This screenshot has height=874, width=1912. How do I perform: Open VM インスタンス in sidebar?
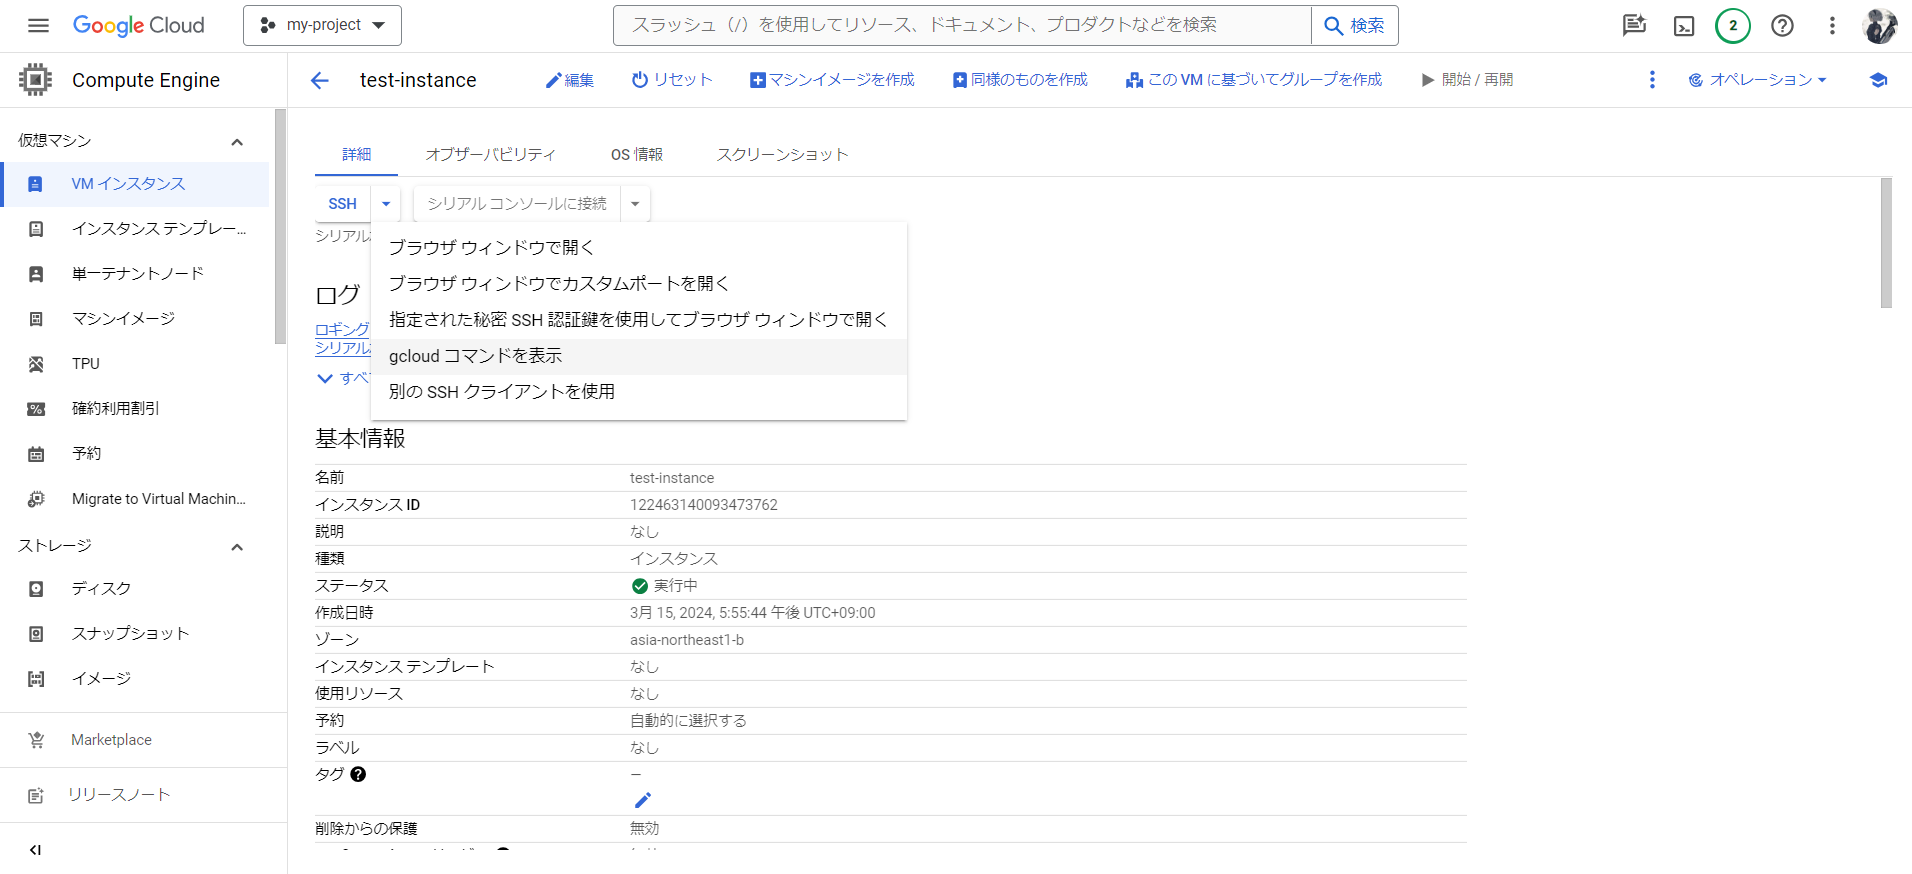tap(135, 184)
